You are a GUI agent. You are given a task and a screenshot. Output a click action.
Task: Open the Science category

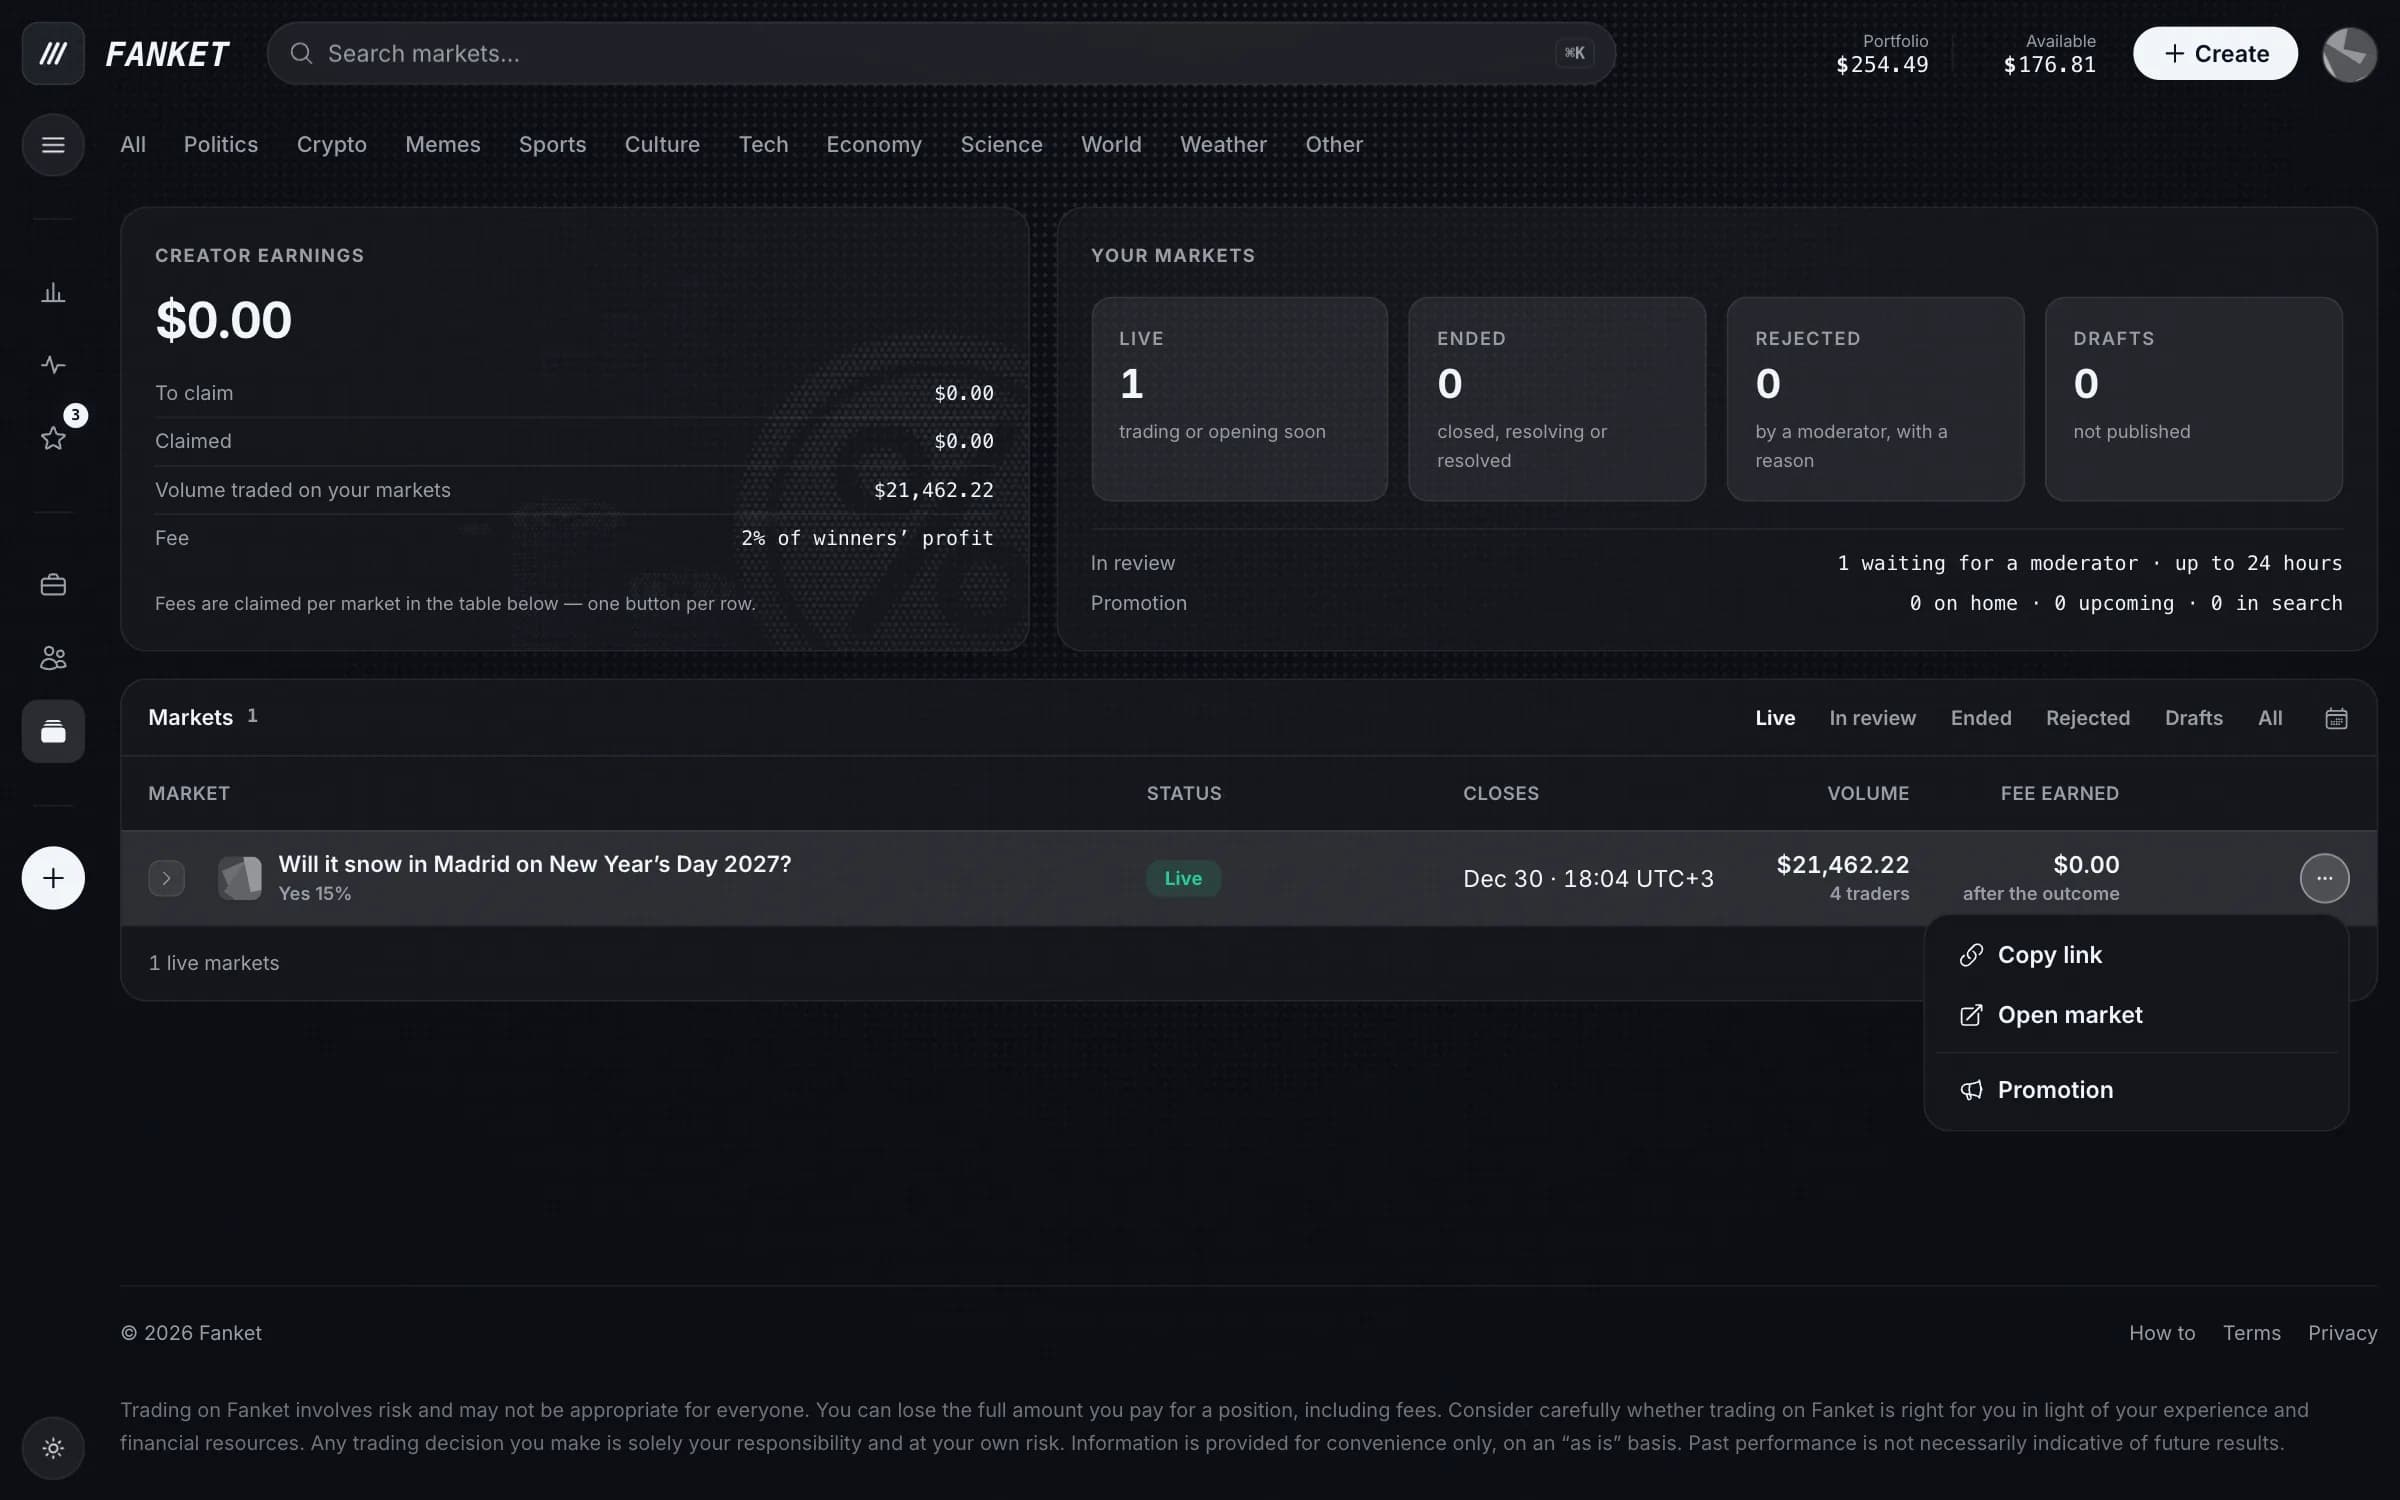(x=1001, y=145)
